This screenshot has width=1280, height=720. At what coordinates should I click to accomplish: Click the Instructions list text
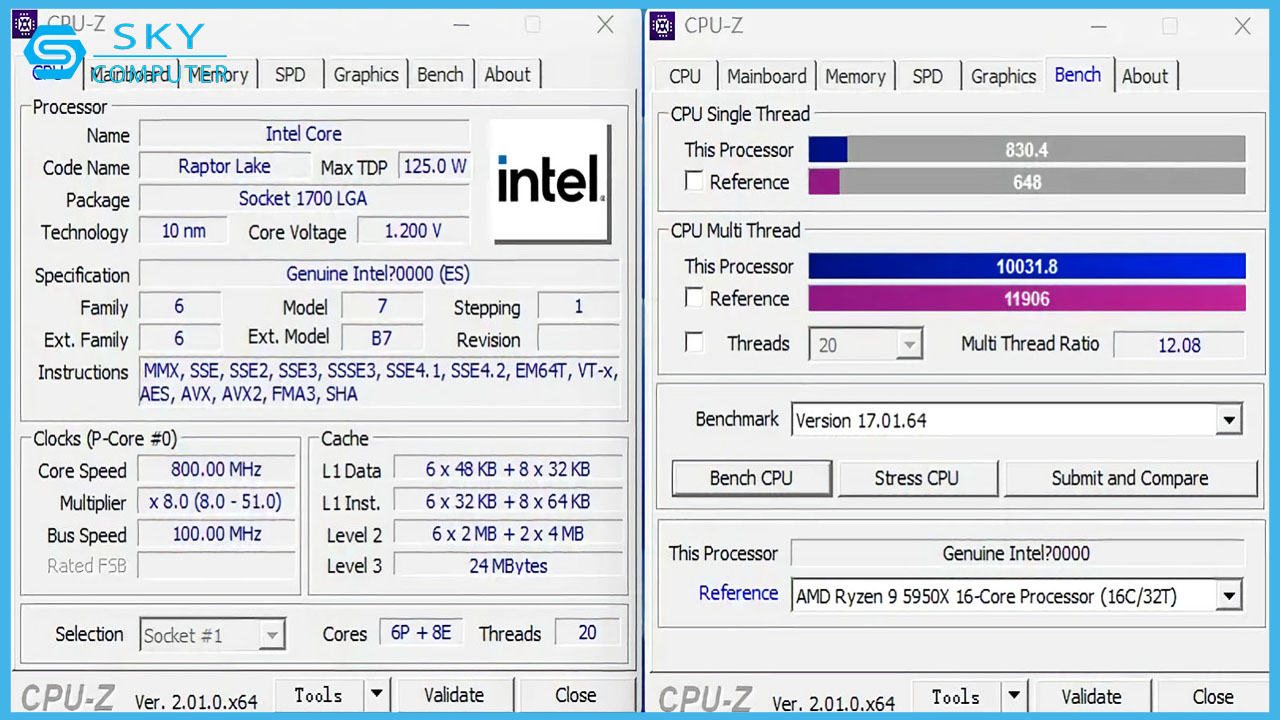point(379,383)
